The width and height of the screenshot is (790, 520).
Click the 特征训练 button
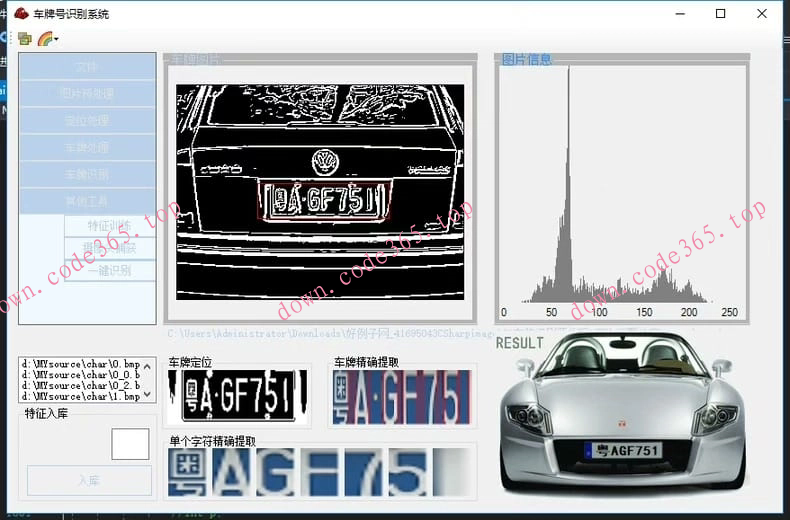coord(109,226)
